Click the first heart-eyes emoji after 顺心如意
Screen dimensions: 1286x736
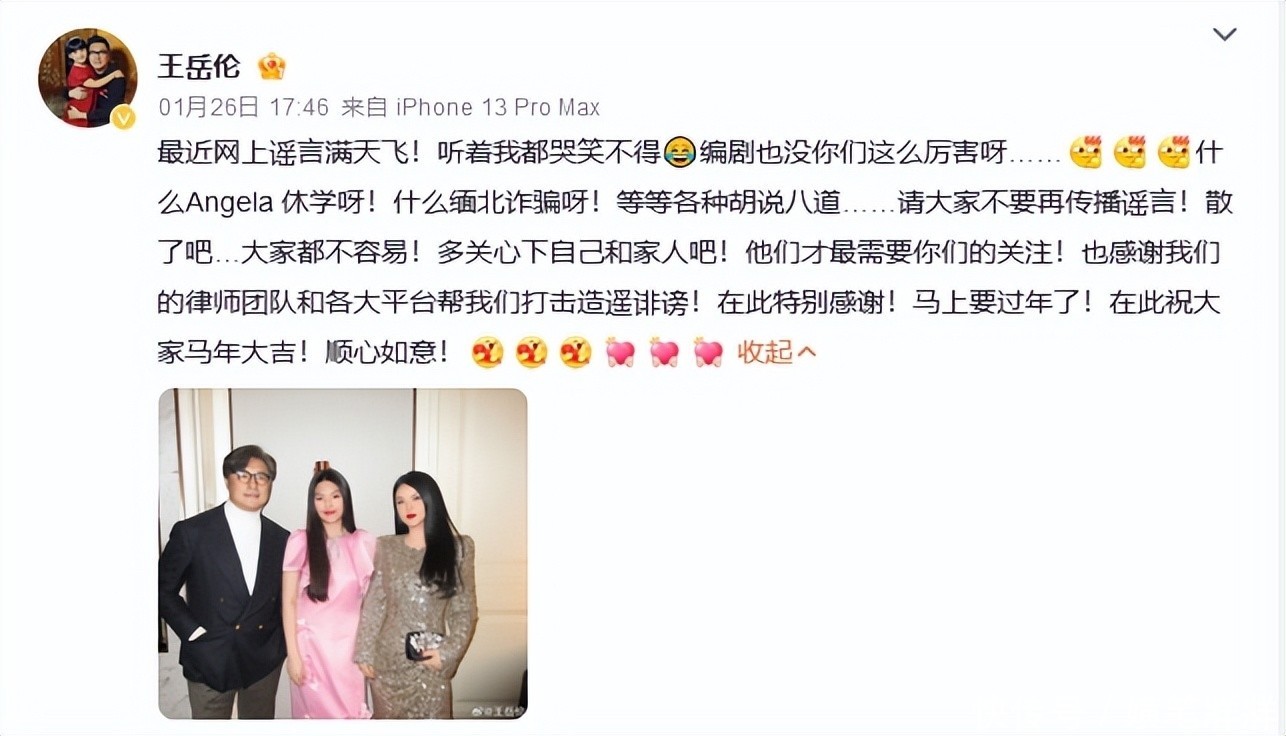tap(487, 352)
